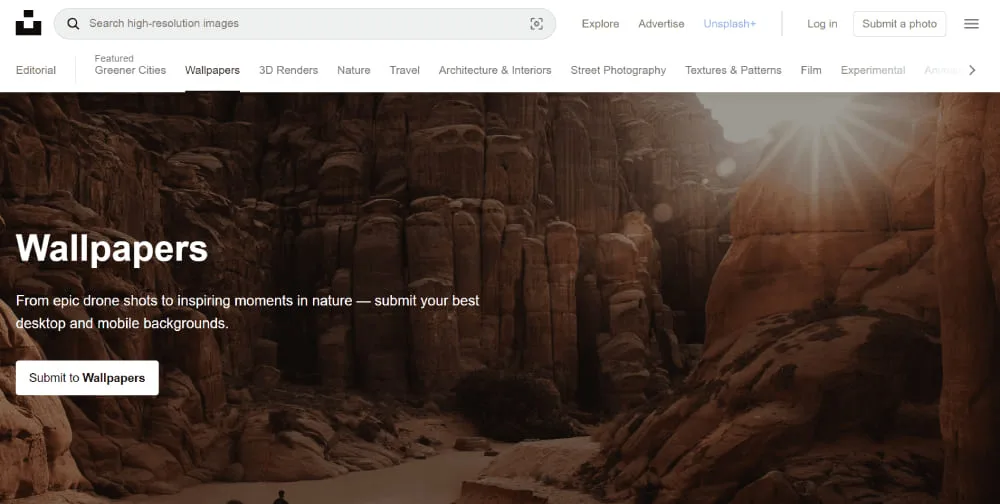This screenshot has width=1000, height=504.
Task: Click the magnifying glass search icon
Action: (73, 24)
